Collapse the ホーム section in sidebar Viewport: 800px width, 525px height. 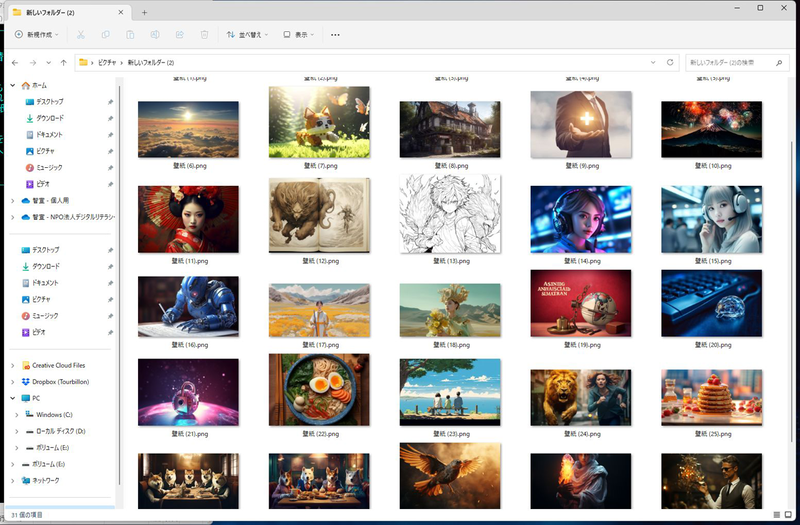click(x=12, y=86)
